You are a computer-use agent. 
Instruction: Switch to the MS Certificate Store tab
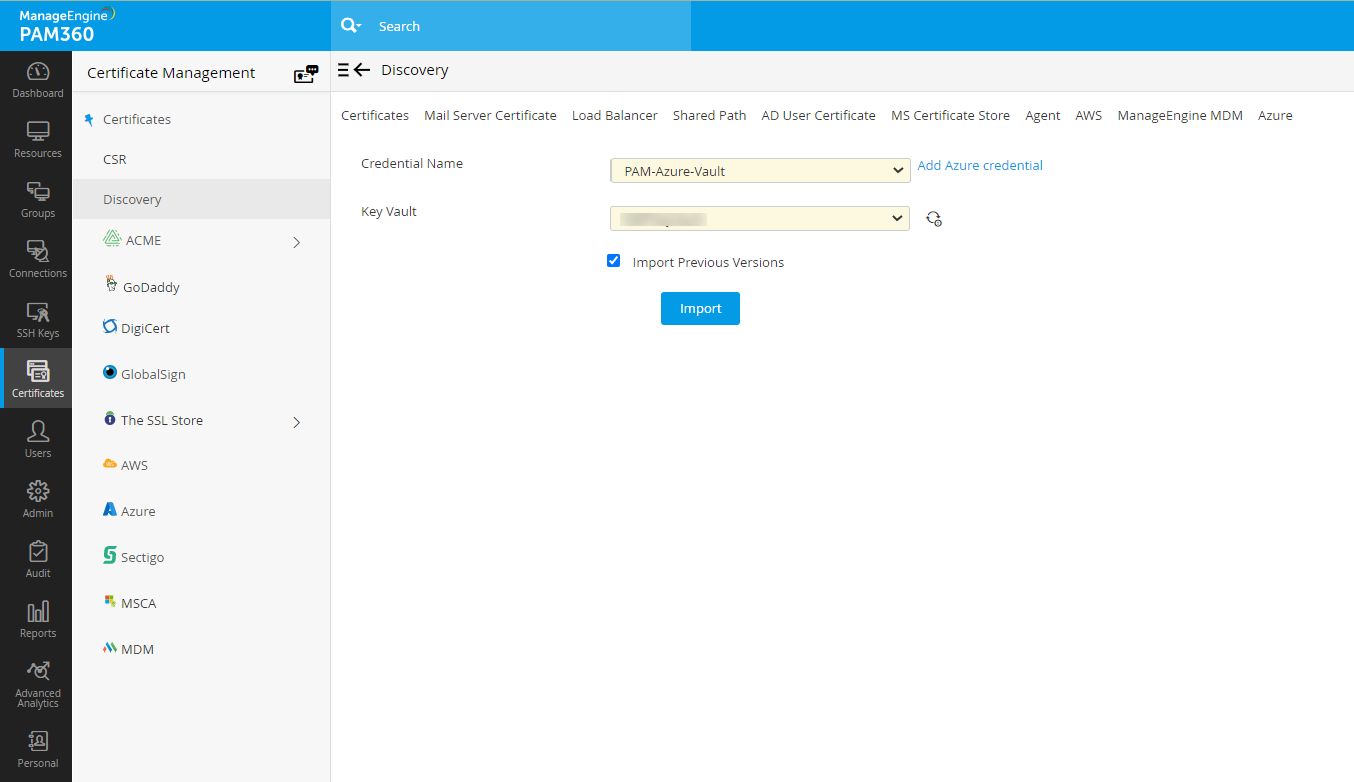(x=950, y=115)
